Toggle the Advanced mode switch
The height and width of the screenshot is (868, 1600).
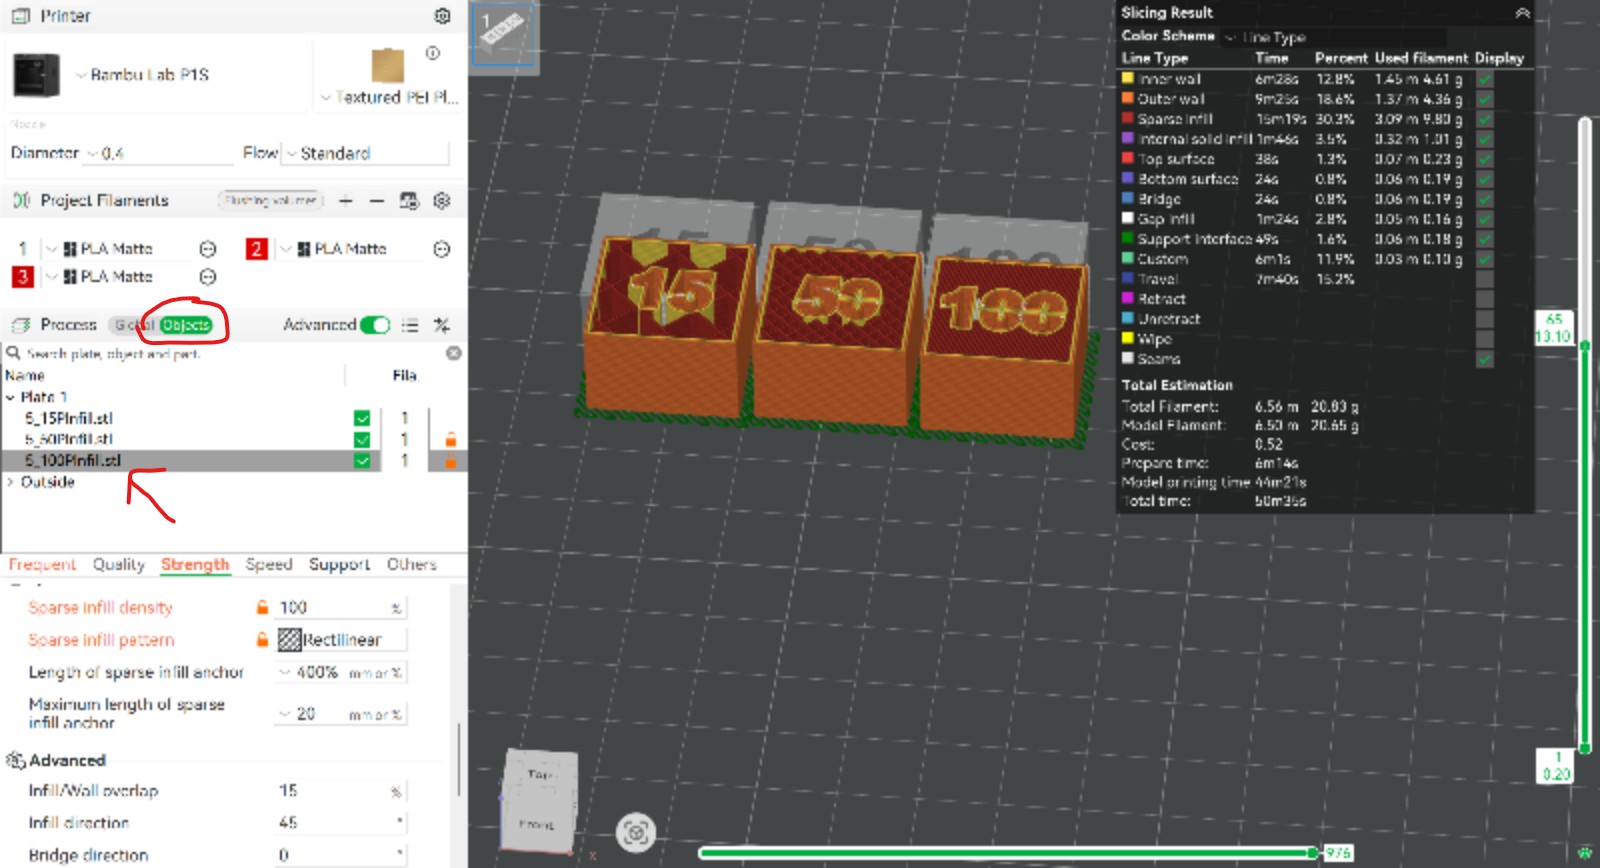[375, 325]
